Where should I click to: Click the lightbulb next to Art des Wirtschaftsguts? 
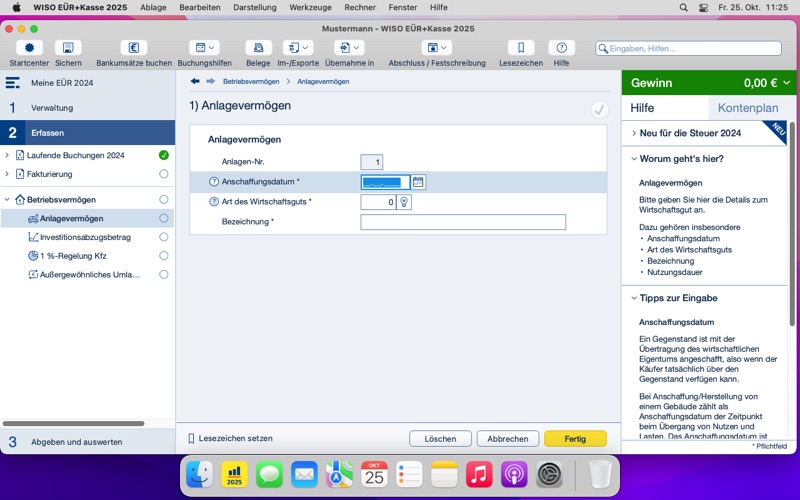coord(404,202)
